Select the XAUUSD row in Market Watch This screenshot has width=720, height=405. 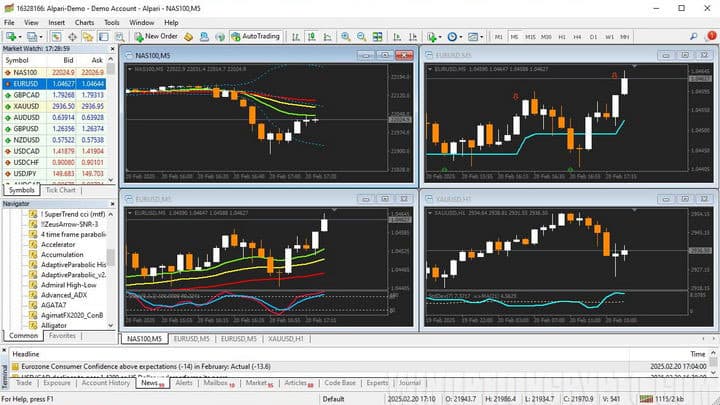pos(54,106)
